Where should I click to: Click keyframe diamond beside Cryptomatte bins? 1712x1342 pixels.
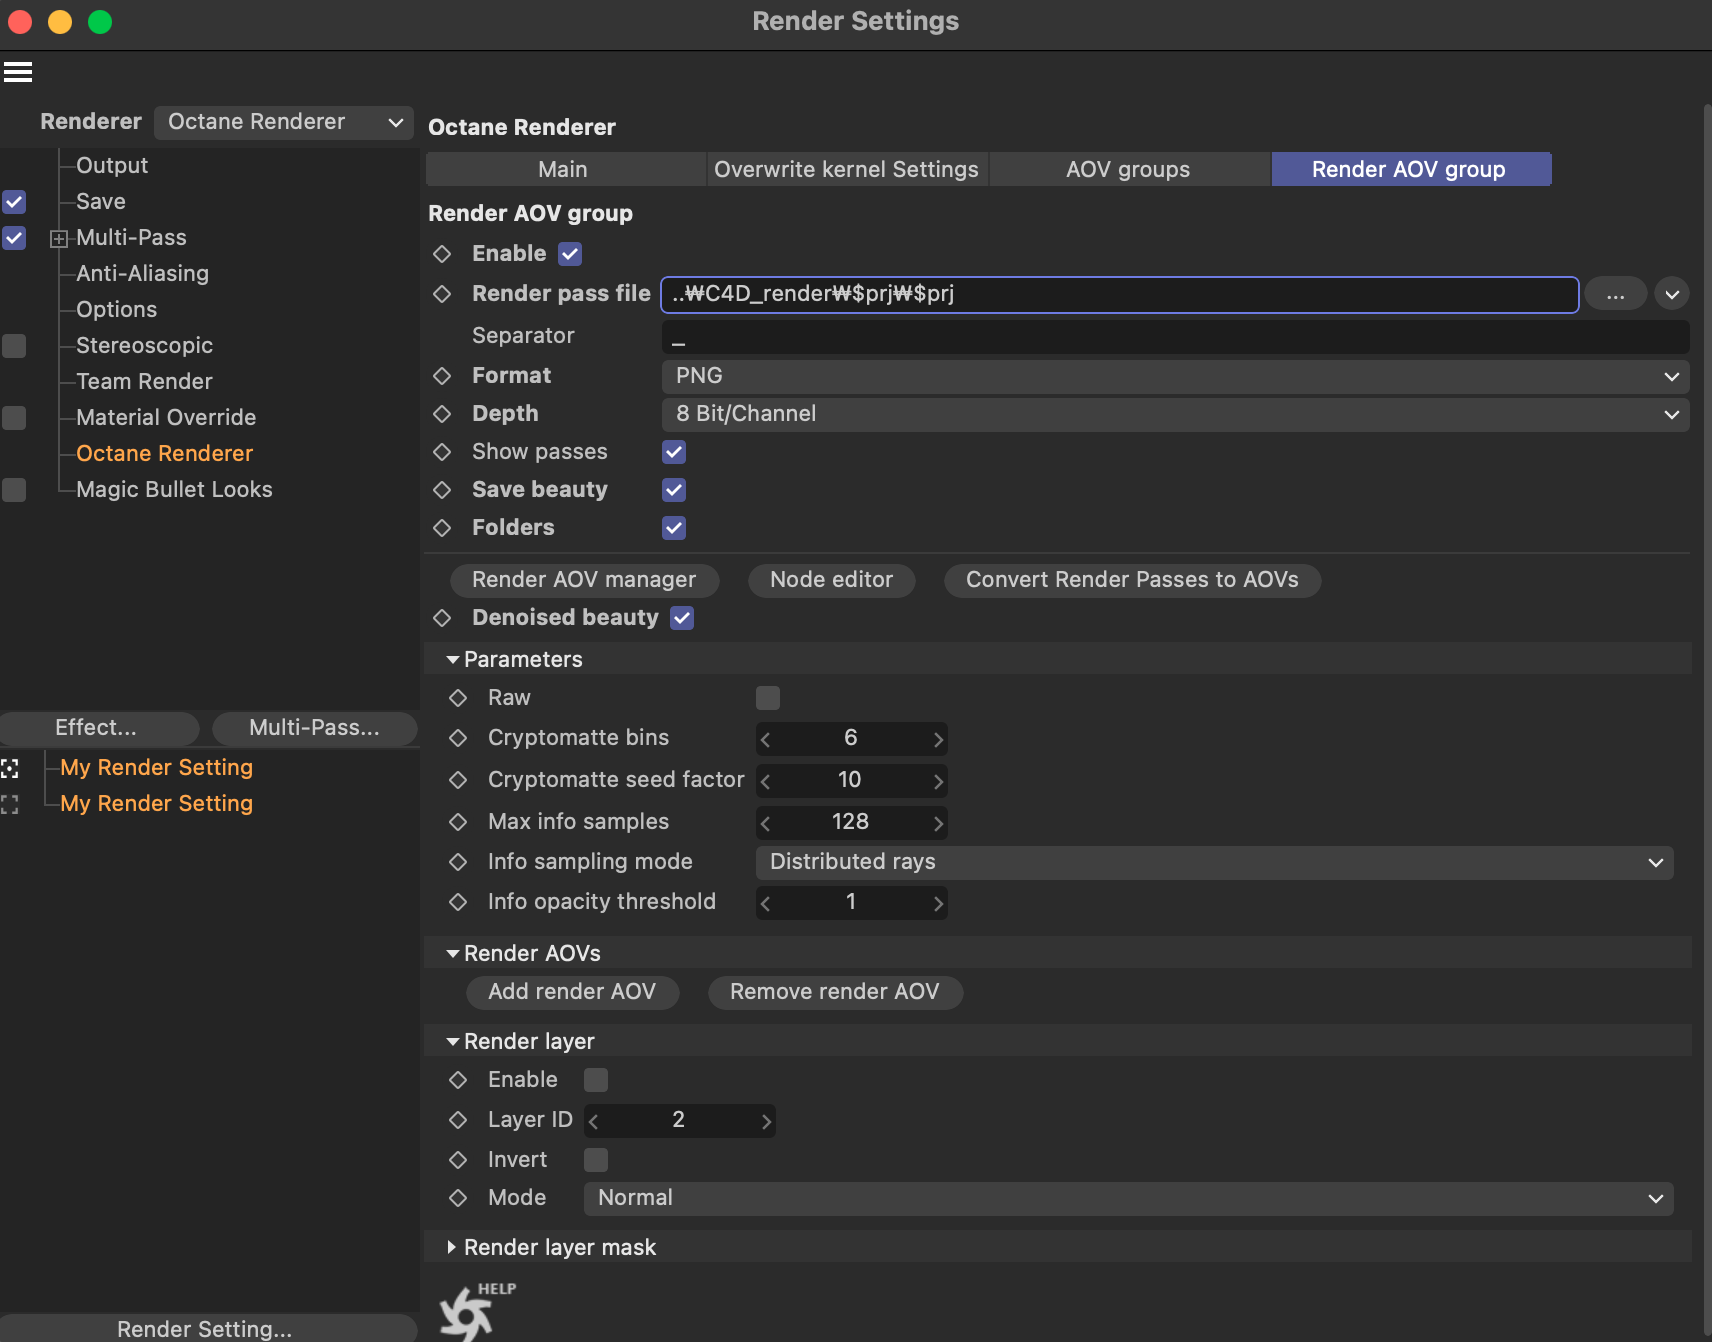458,738
